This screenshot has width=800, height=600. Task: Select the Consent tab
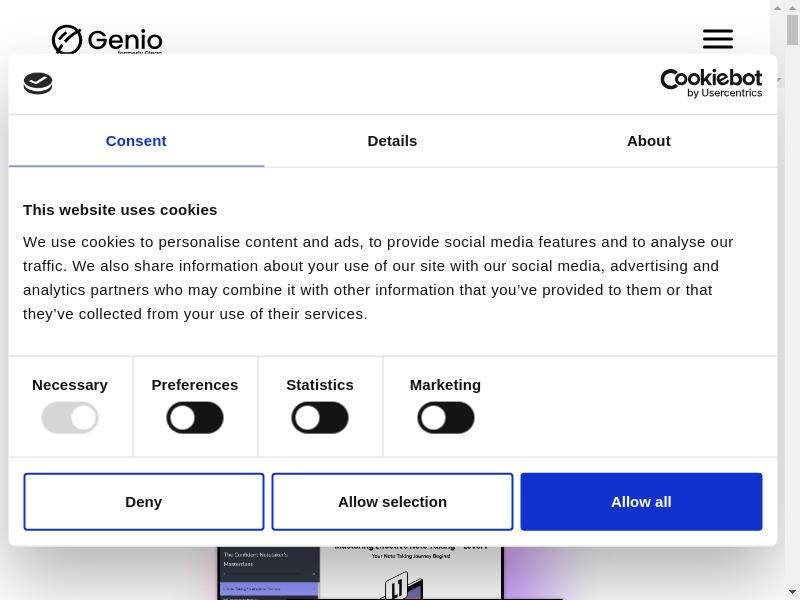pyautogui.click(x=136, y=141)
